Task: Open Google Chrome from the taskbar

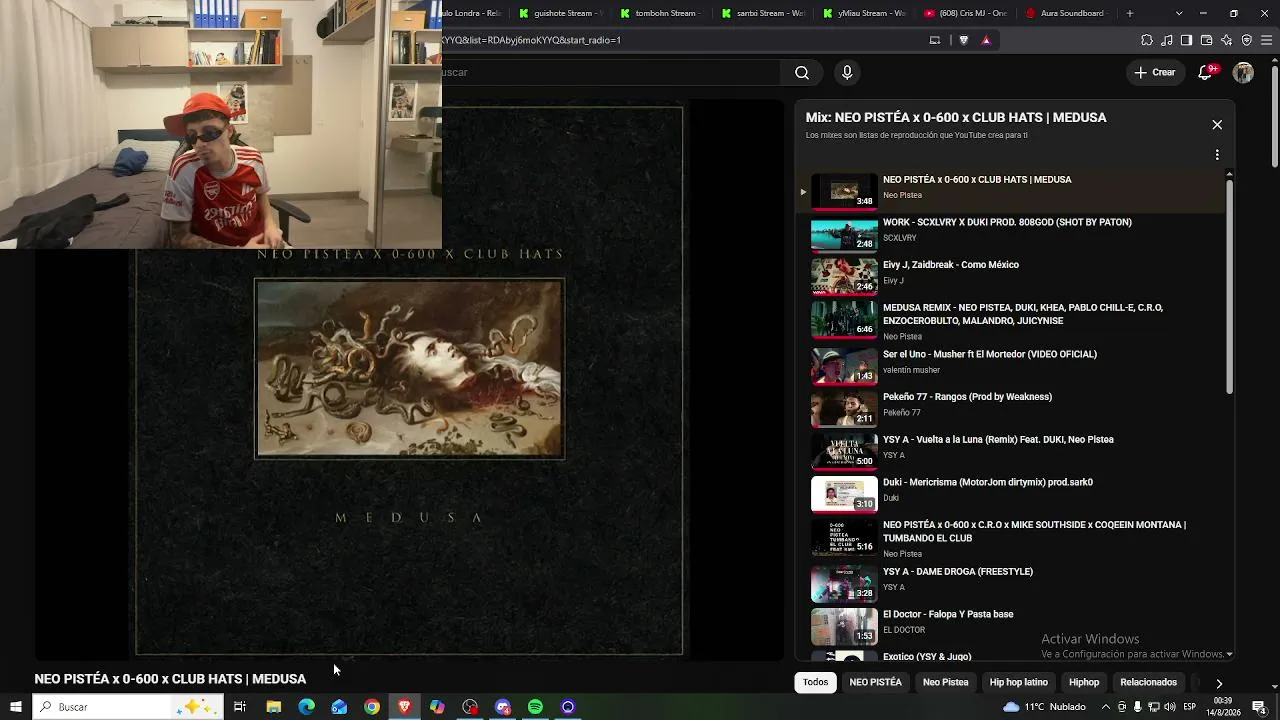Action: (x=372, y=707)
